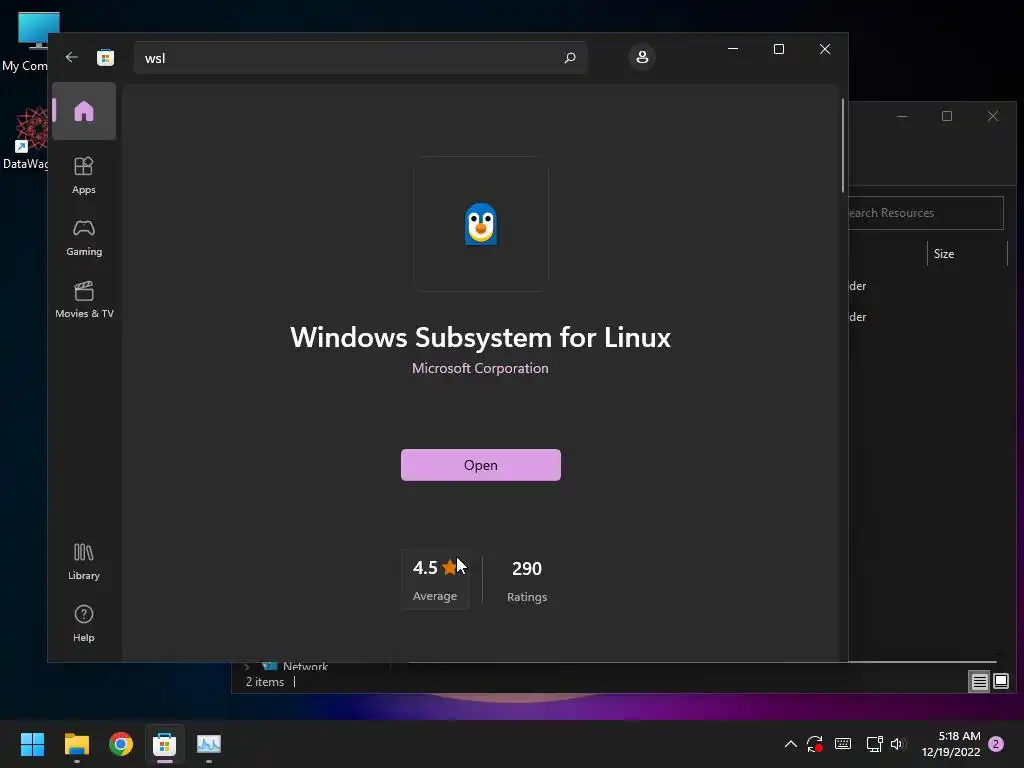Select the DataWag desktop shortcut
Viewport: 1024px width, 768px height.
pos(26,138)
